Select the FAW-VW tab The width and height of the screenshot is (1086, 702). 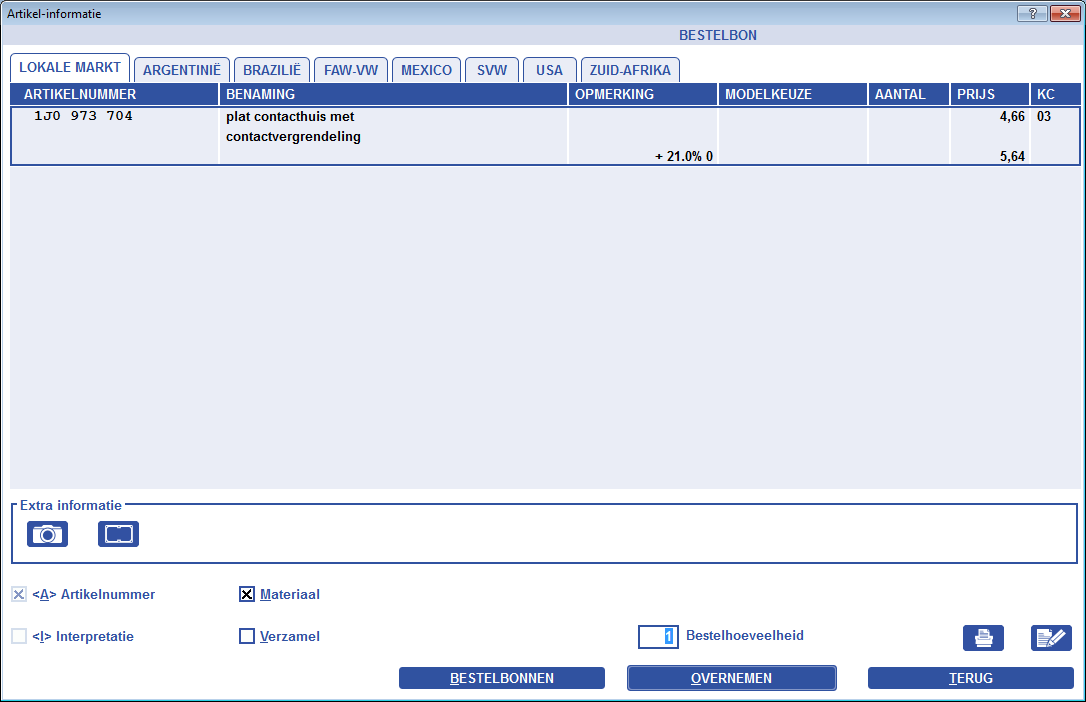[351, 71]
